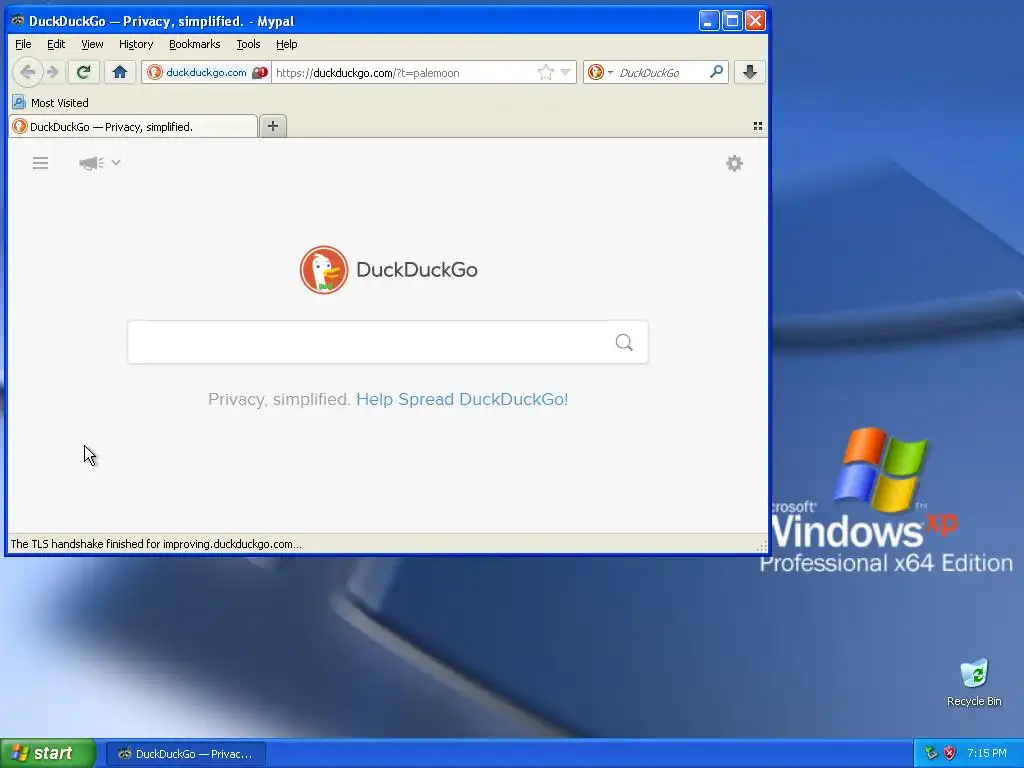Select the DuckDuckGo — Privacy, simplified tab
Image resolution: width=1024 pixels, height=768 pixels.
pyautogui.click(x=133, y=127)
